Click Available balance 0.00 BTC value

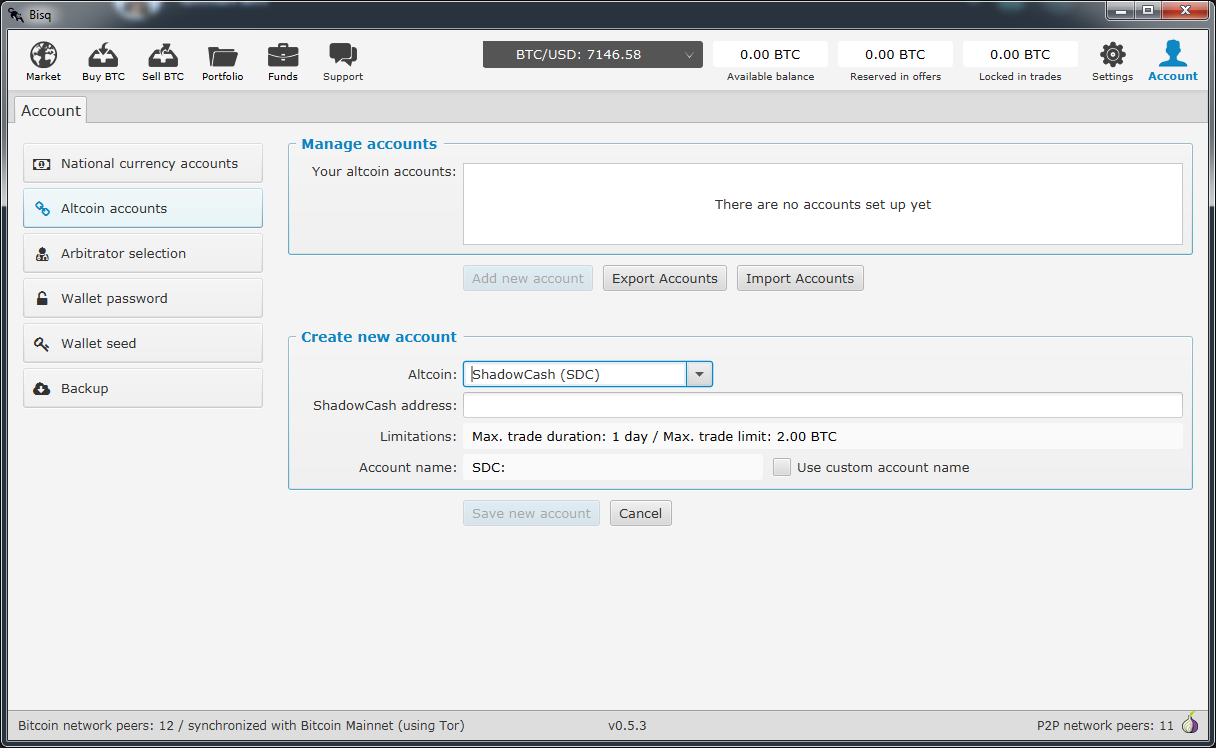pyautogui.click(x=770, y=55)
